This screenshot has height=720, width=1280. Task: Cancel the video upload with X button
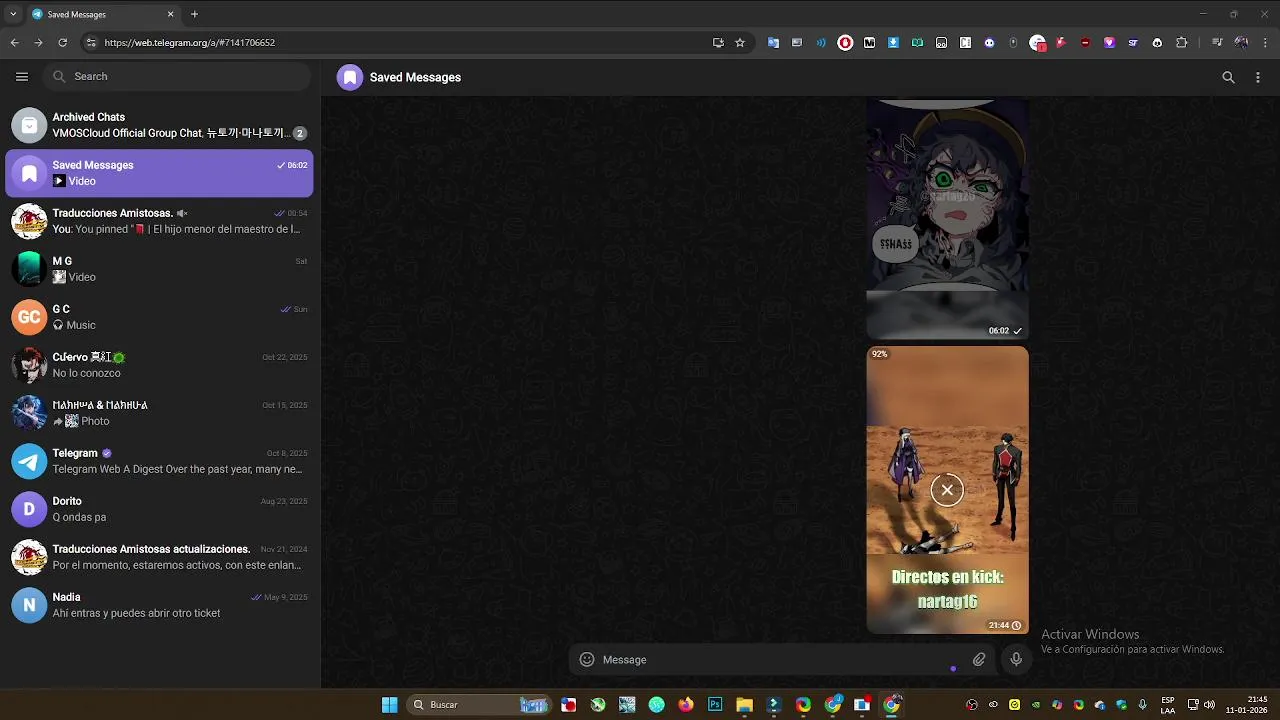947,490
